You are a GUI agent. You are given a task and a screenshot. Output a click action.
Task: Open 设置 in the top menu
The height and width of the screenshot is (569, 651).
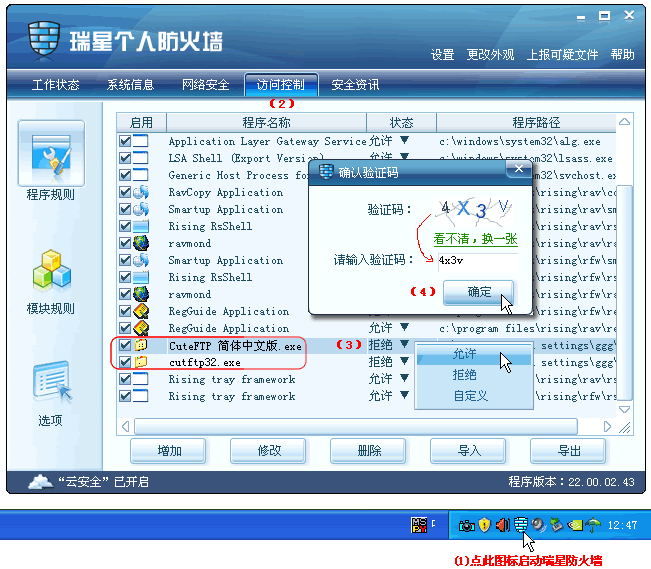[442, 54]
